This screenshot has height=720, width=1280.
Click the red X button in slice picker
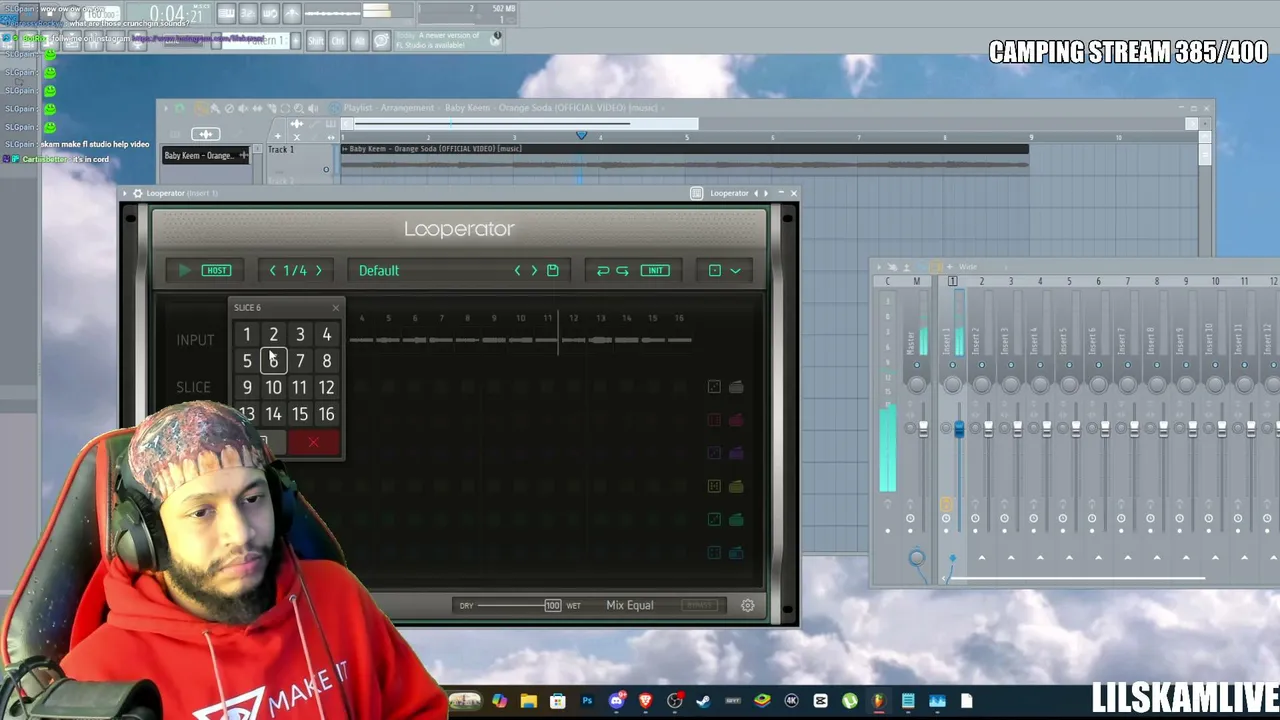click(314, 442)
